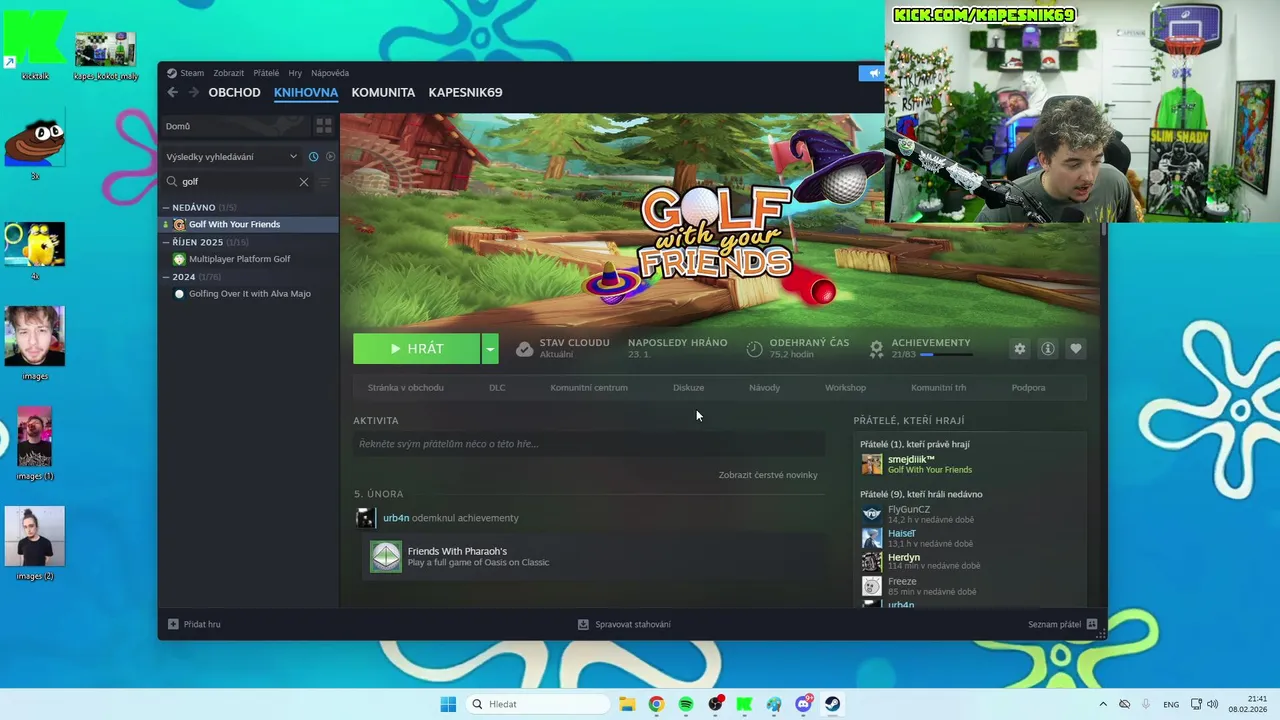The width and height of the screenshot is (1280, 720).
Task: Select the KNIHOVNA tab
Action: coord(306,92)
